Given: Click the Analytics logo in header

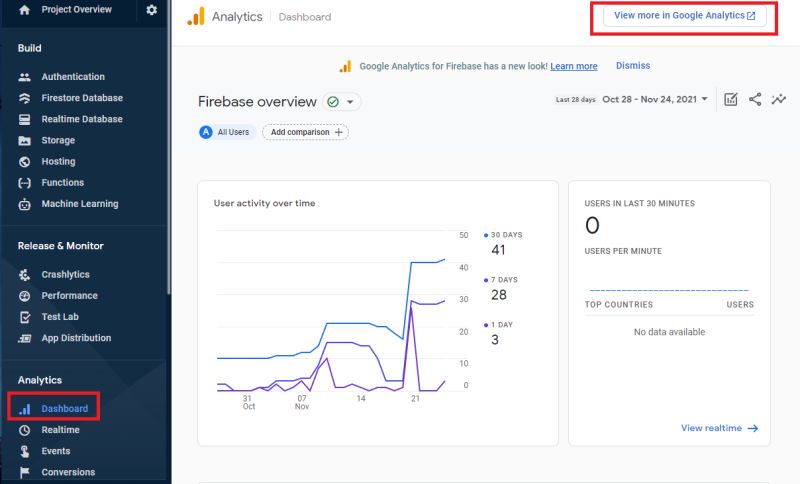Looking at the screenshot, I should pyautogui.click(x=196, y=16).
